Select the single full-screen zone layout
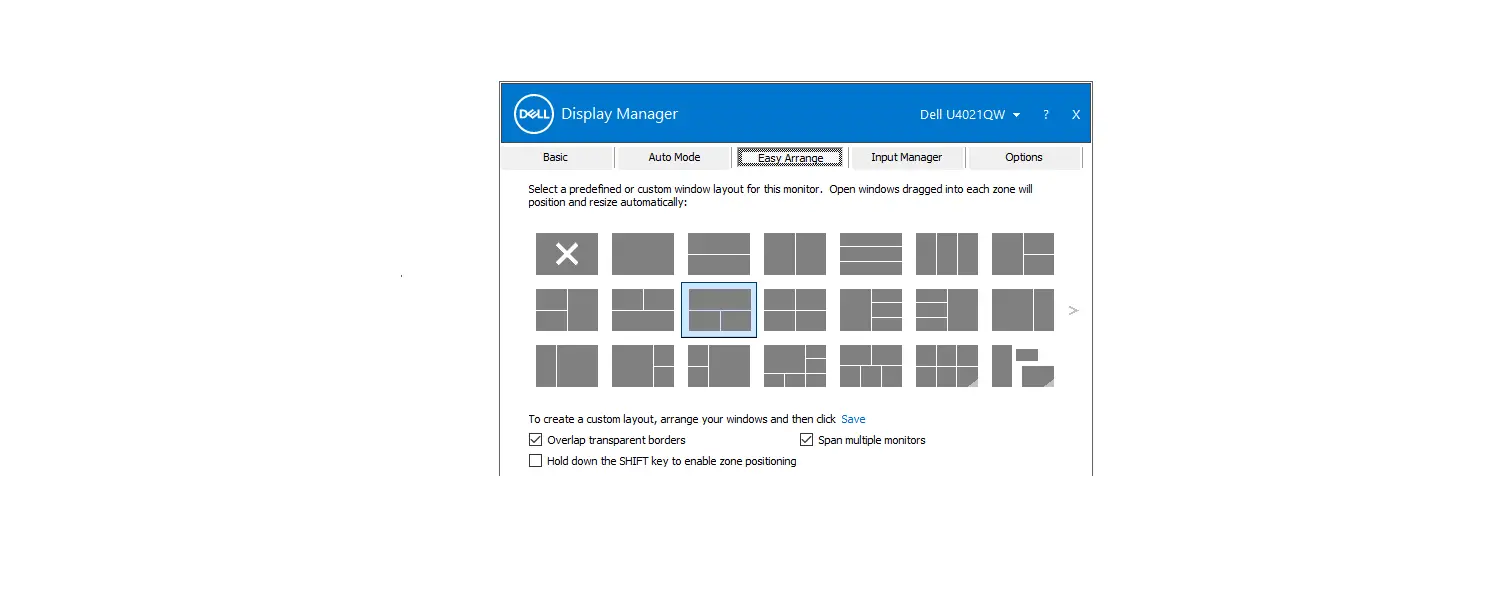This screenshot has height=609, width=1491. [642, 254]
